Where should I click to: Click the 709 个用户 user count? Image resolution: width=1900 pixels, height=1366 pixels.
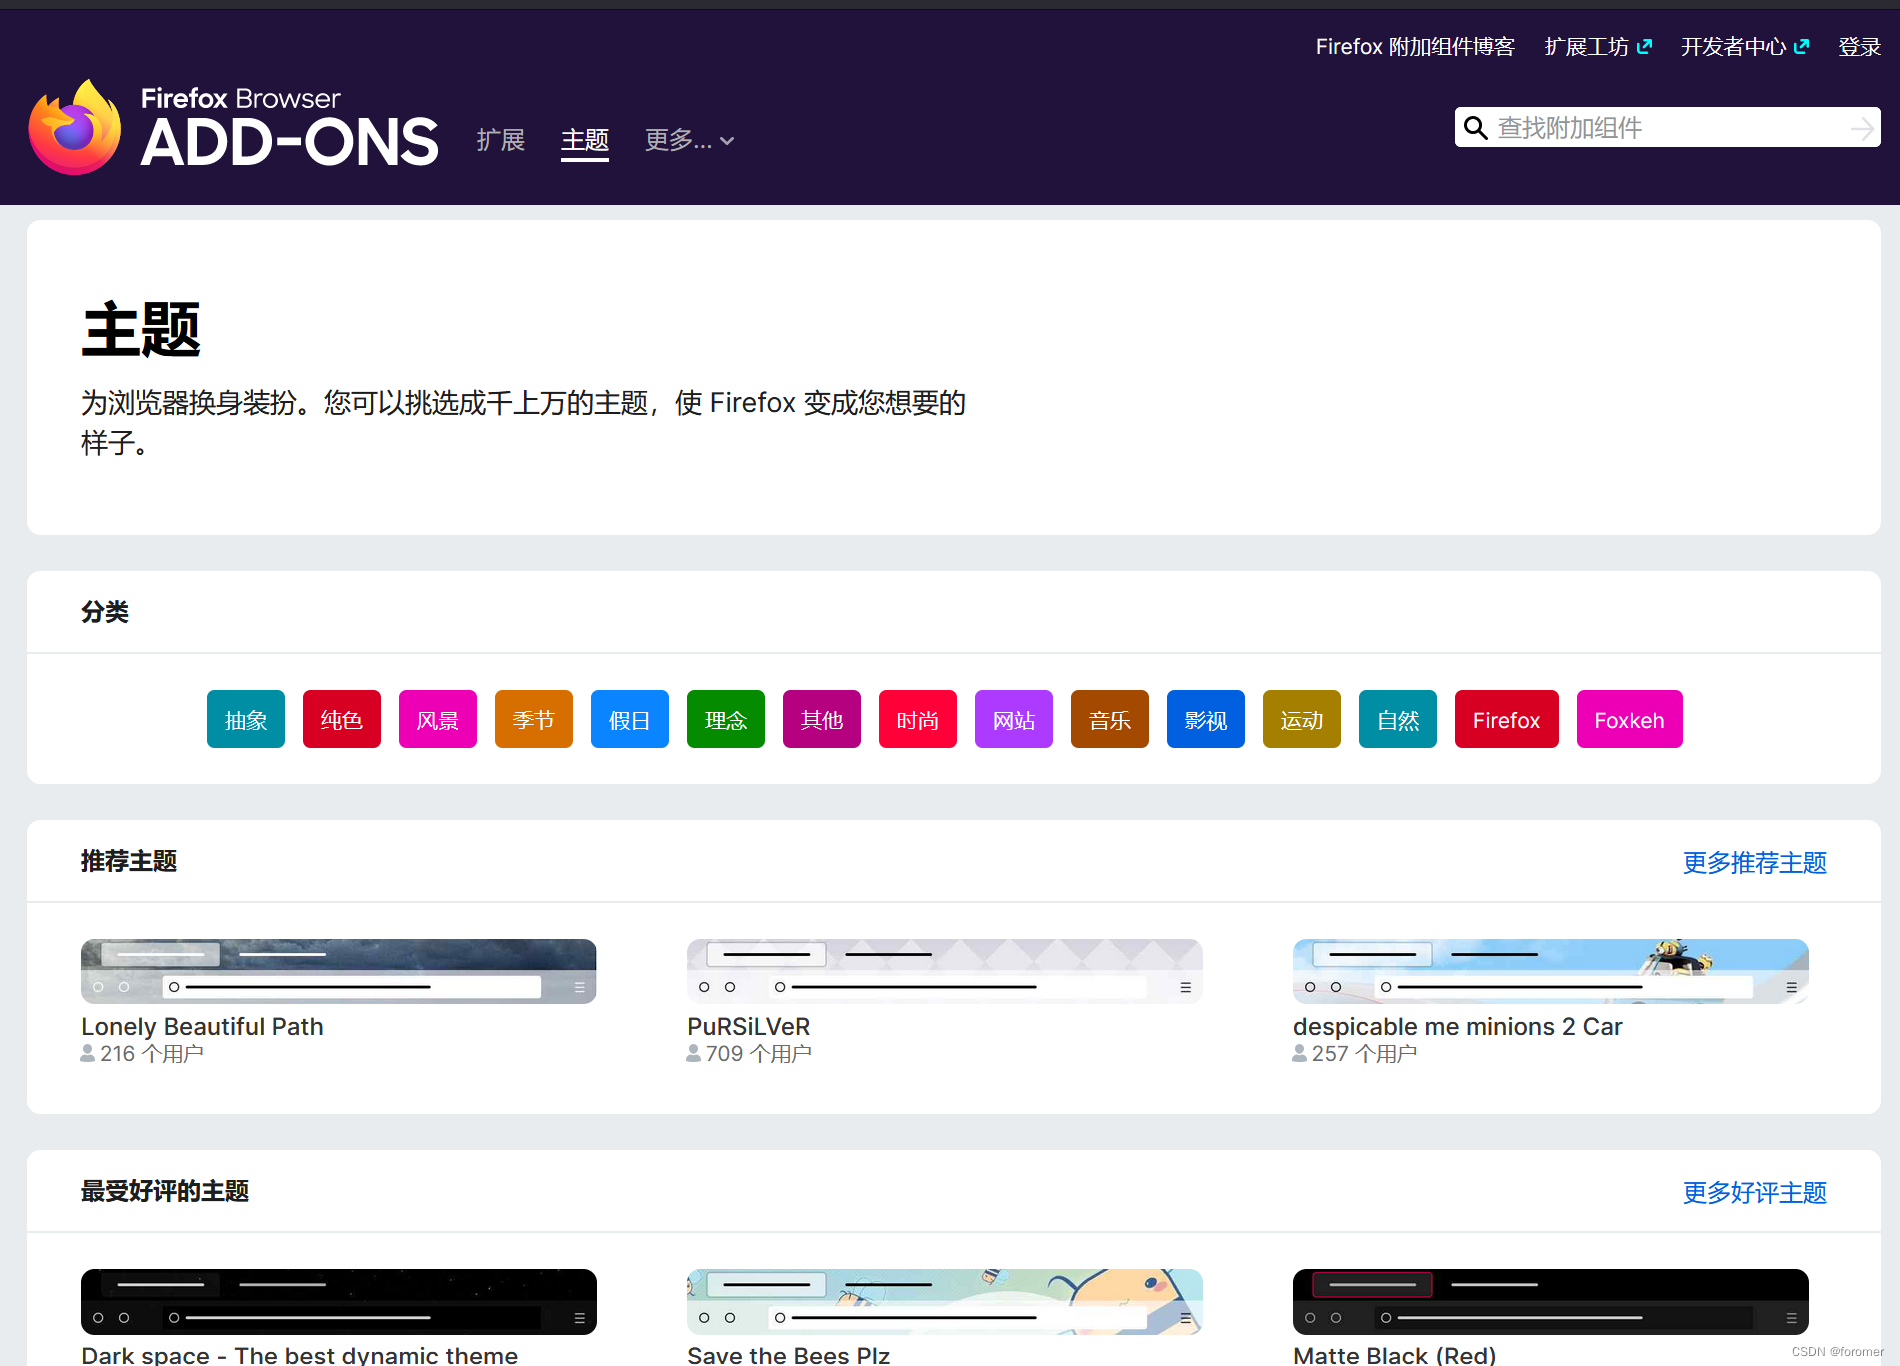pyautogui.click(x=749, y=1054)
